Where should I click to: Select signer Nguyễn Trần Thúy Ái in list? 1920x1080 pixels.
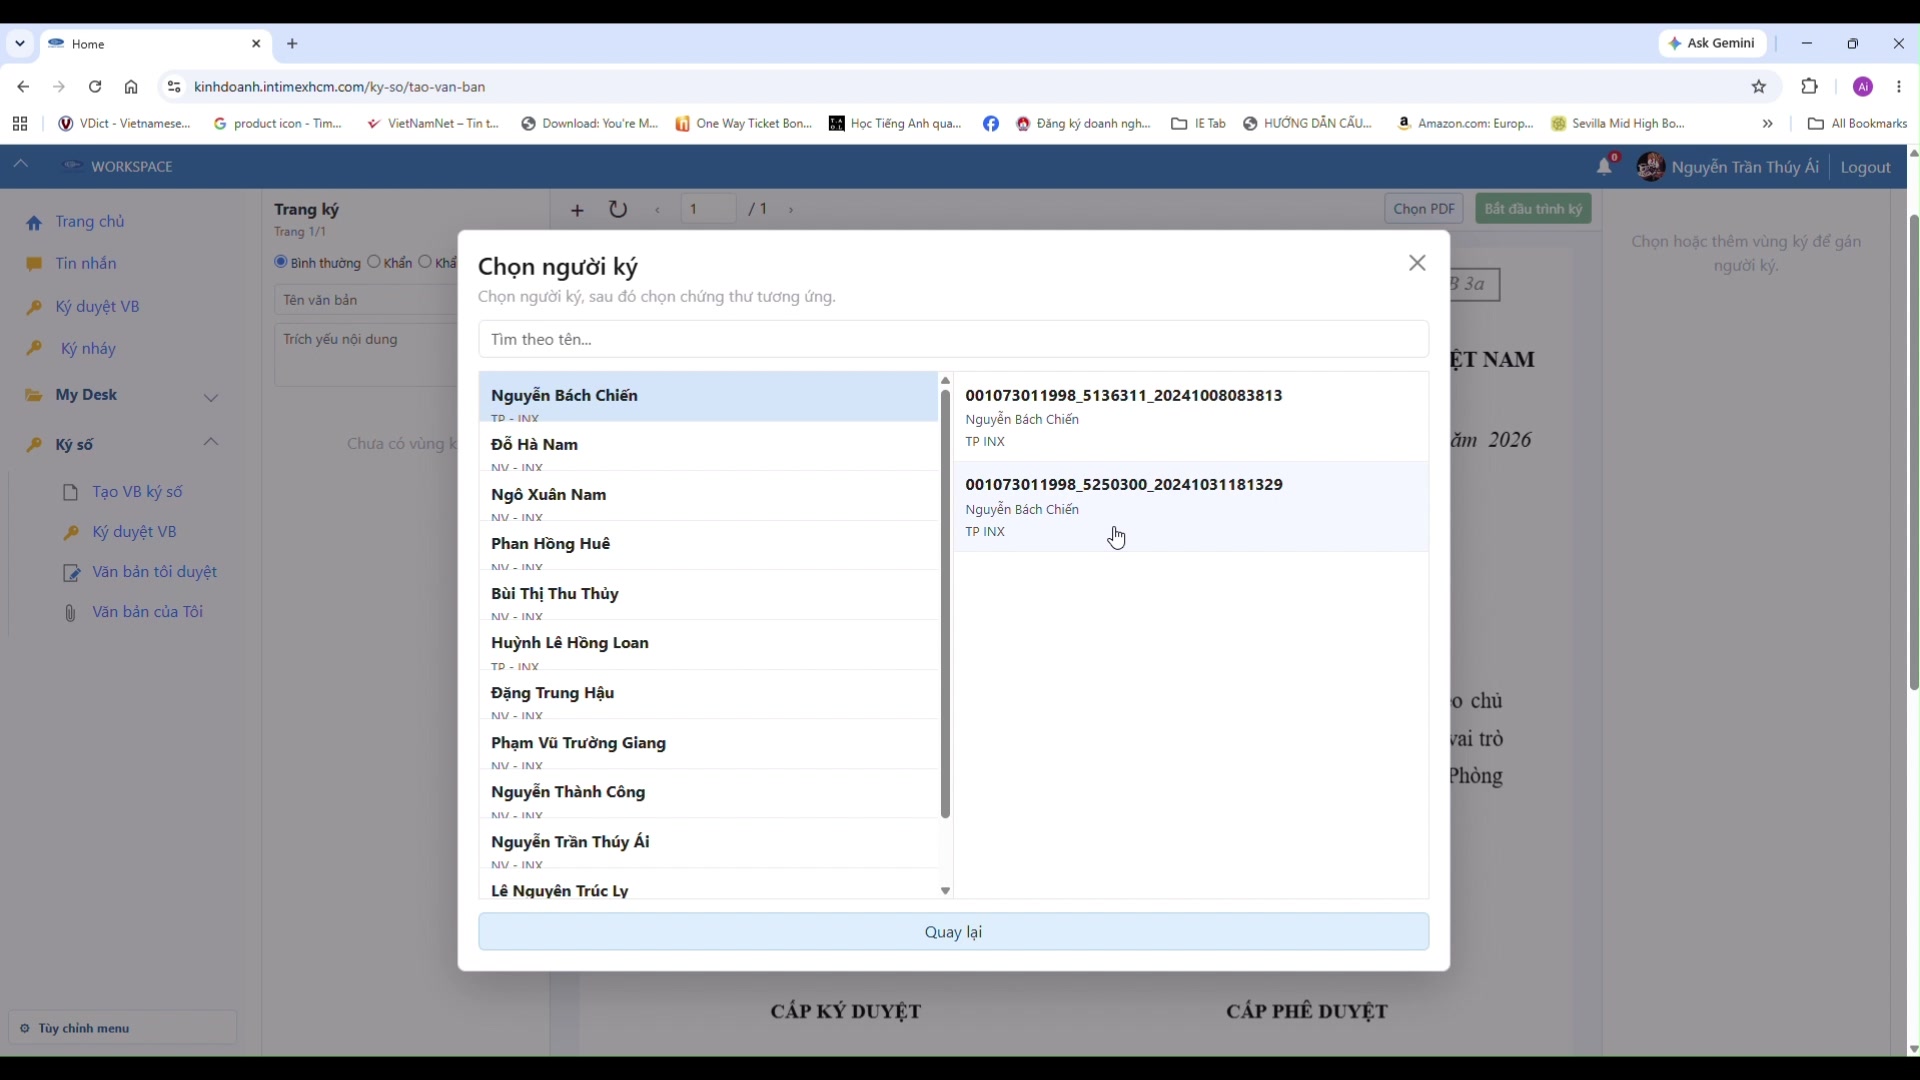(708, 844)
